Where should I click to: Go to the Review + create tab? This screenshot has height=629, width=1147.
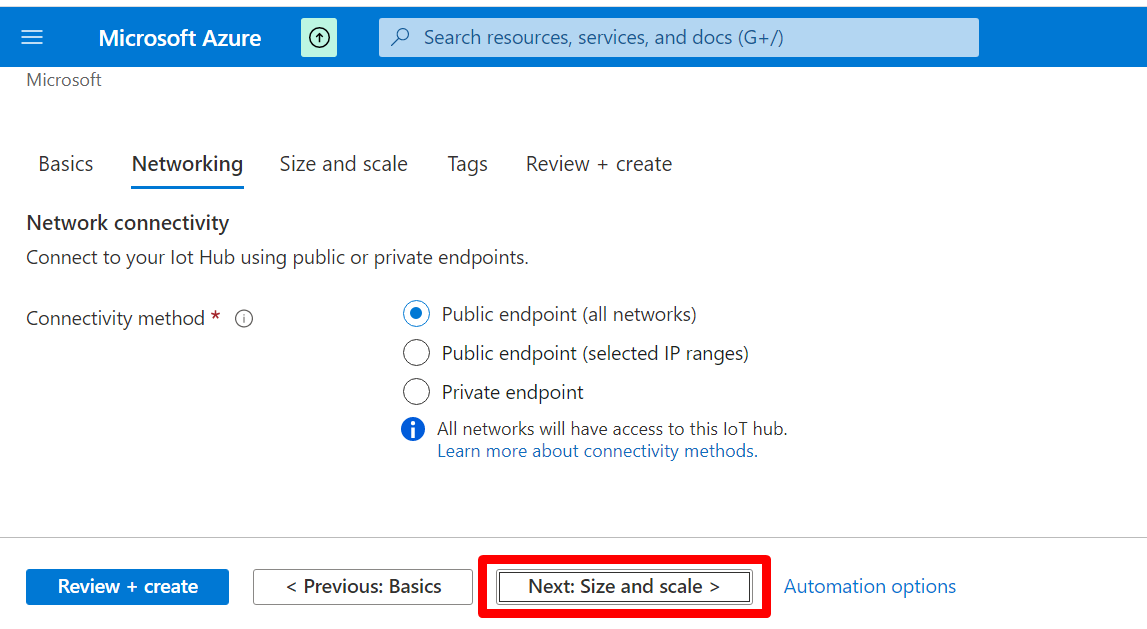598,164
